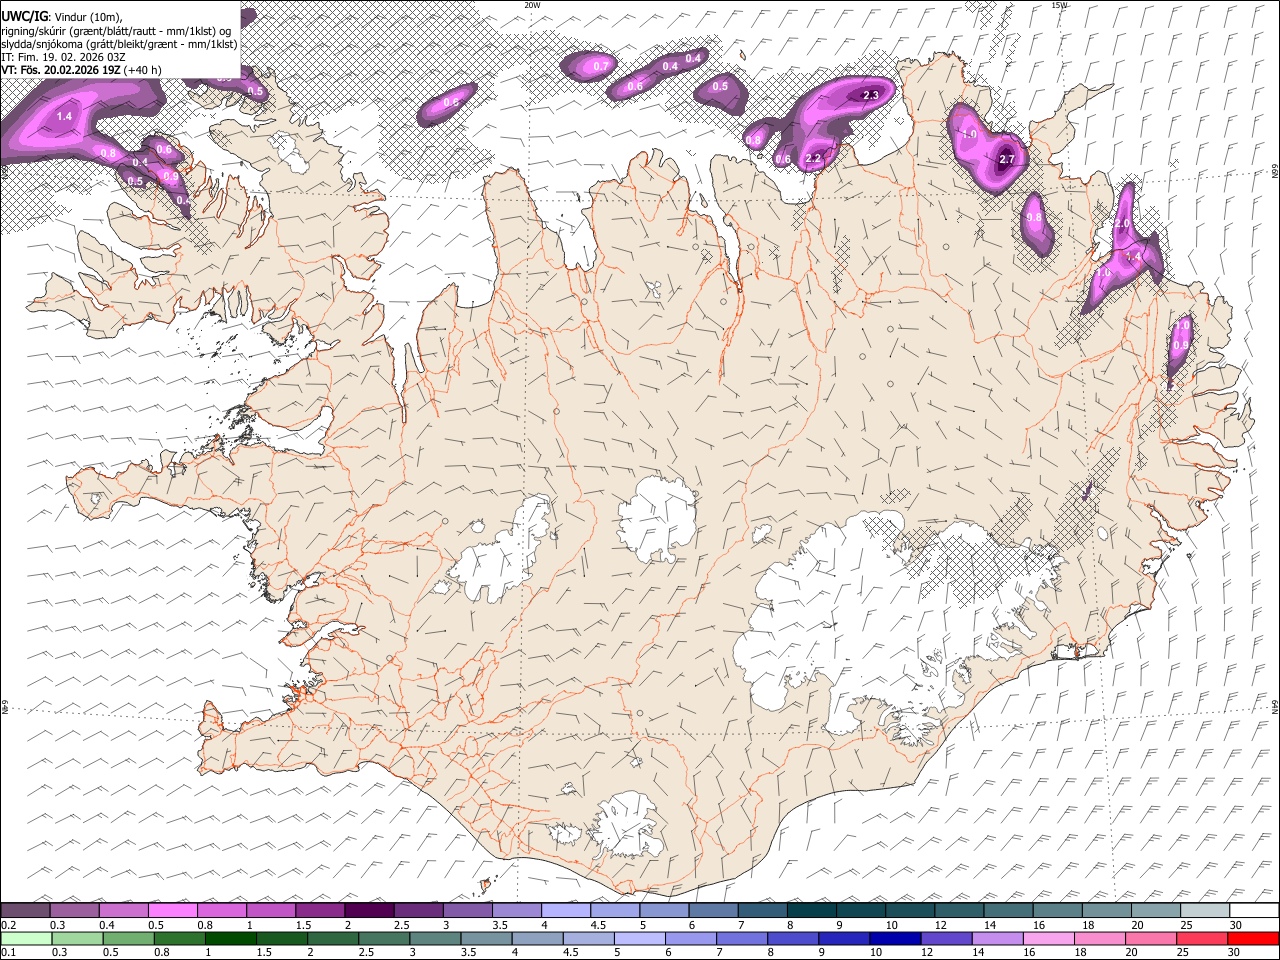The image size is (1280, 960).
Task: Click the dark mauve 0.2–0.3 swatch on upper scale
Action: point(25,911)
